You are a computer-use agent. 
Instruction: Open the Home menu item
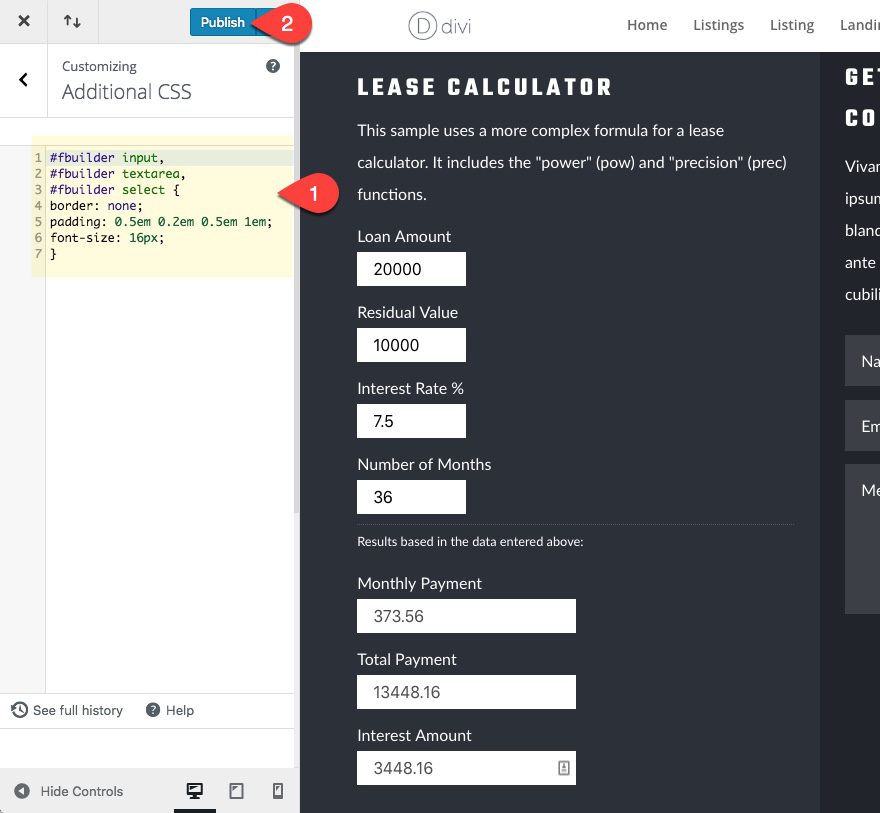click(x=646, y=25)
